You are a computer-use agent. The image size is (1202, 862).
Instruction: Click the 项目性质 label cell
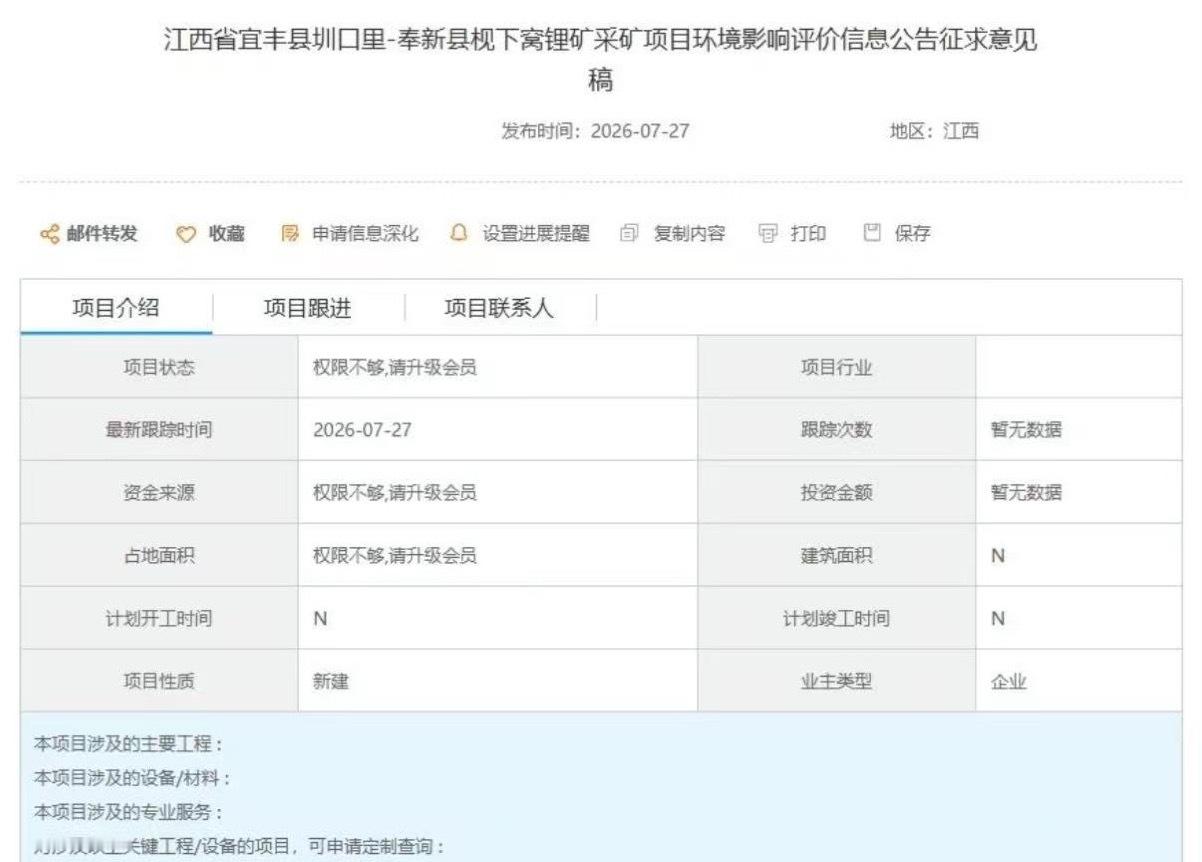pyautogui.click(x=159, y=681)
